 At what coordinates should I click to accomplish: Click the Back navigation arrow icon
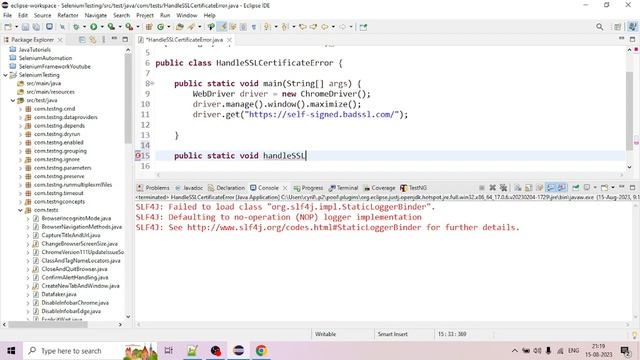coord(324,27)
